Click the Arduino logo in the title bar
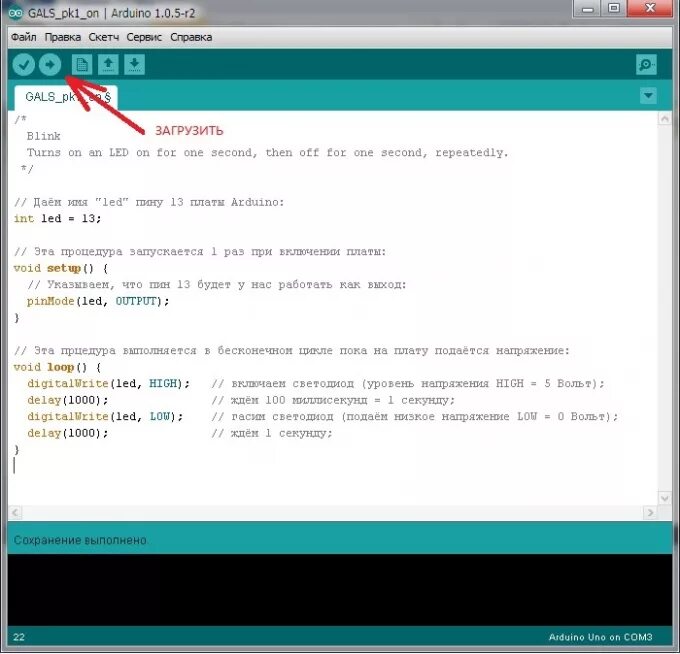The image size is (680, 654). pos(16,13)
